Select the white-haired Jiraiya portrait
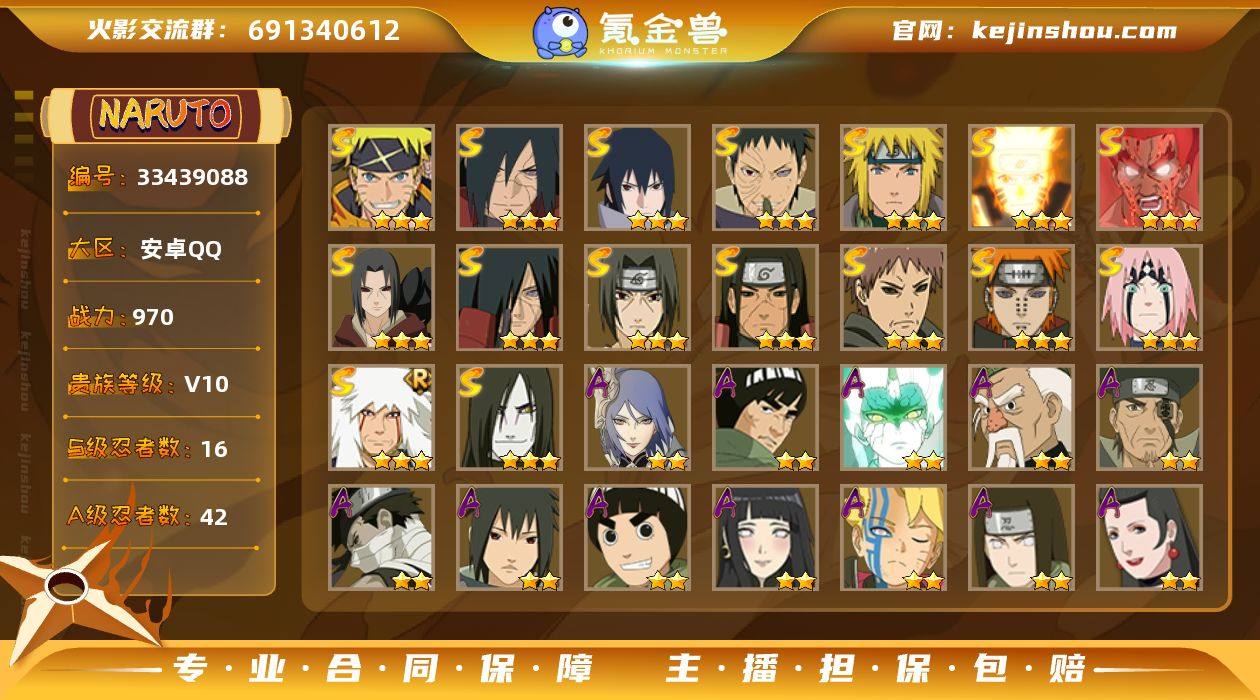Image resolution: width=1260 pixels, height=700 pixels. tap(381, 418)
